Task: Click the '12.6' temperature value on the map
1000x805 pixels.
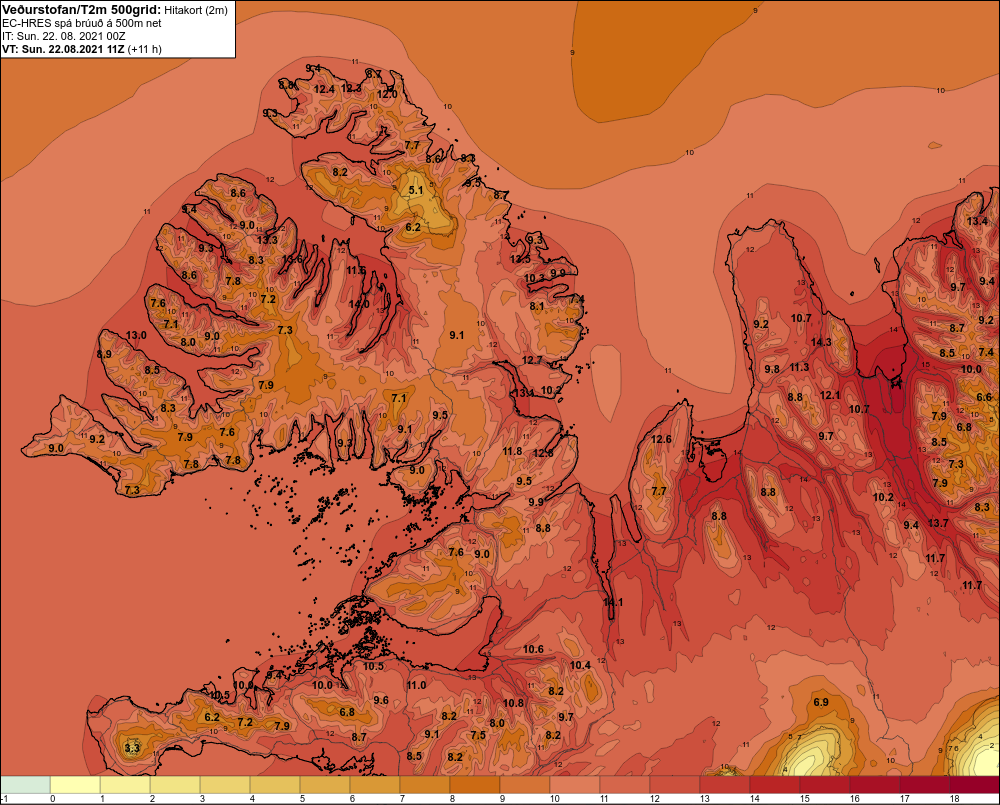Action: click(x=661, y=439)
